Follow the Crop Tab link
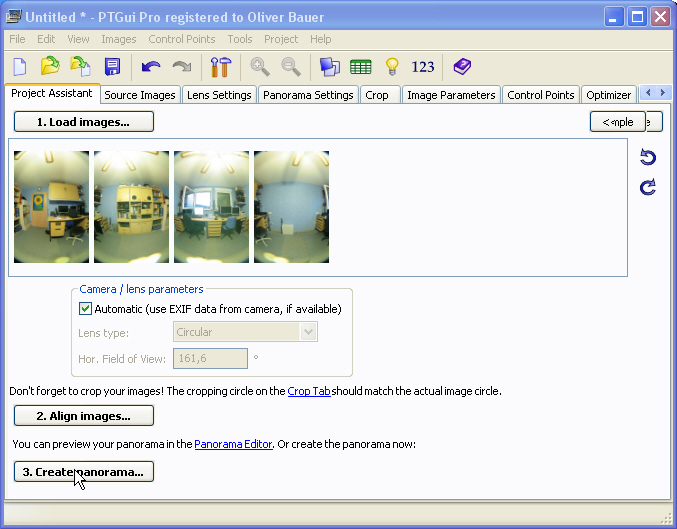Viewport: 677px width, 529px height. [x=309, y=391]
